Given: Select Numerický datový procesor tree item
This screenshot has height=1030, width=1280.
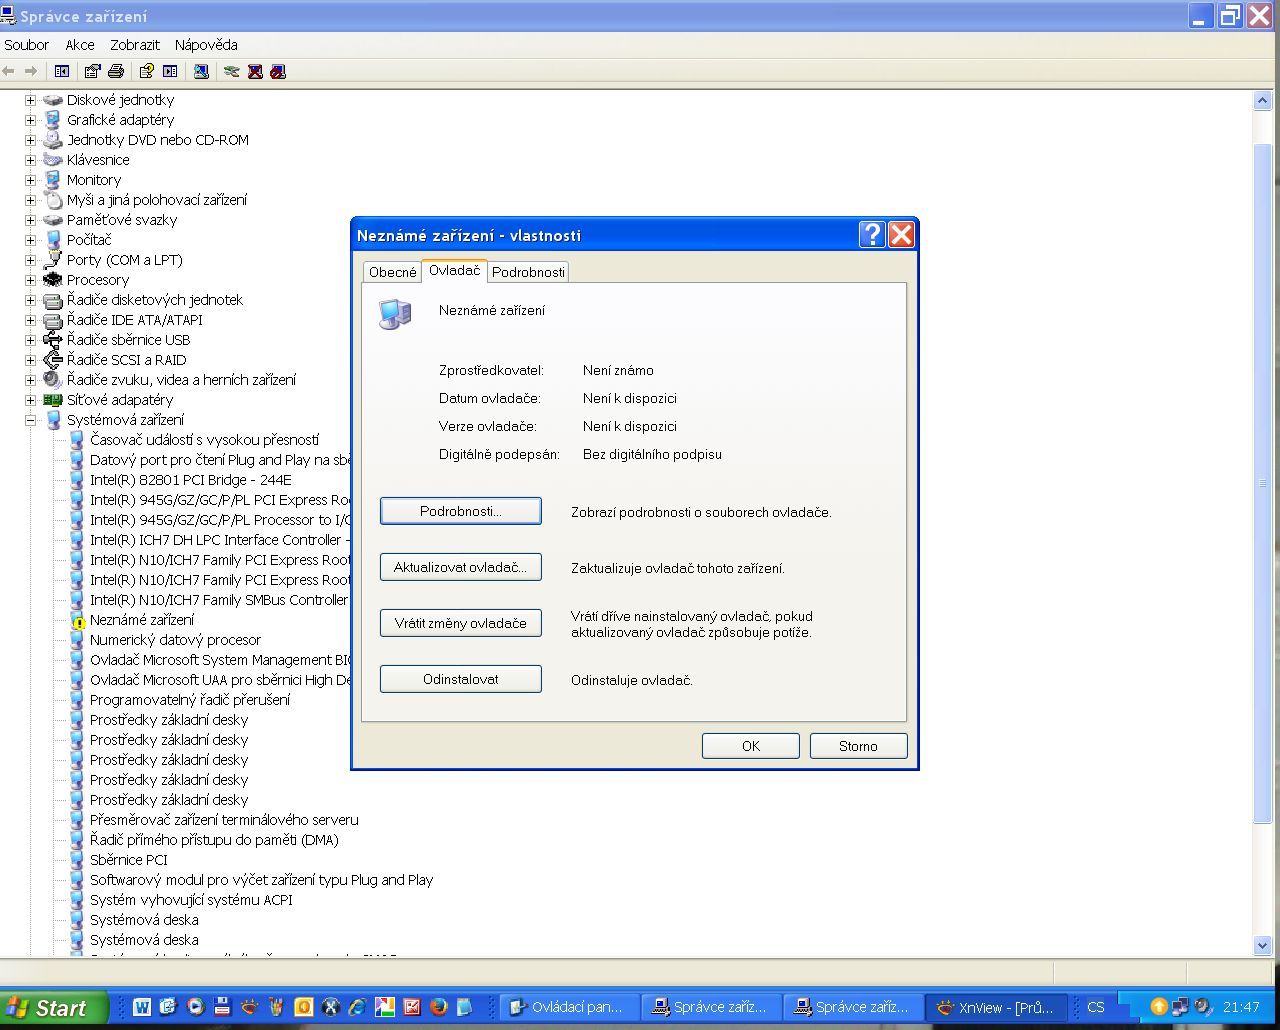Looking at the screenshot, I should 175,640.
